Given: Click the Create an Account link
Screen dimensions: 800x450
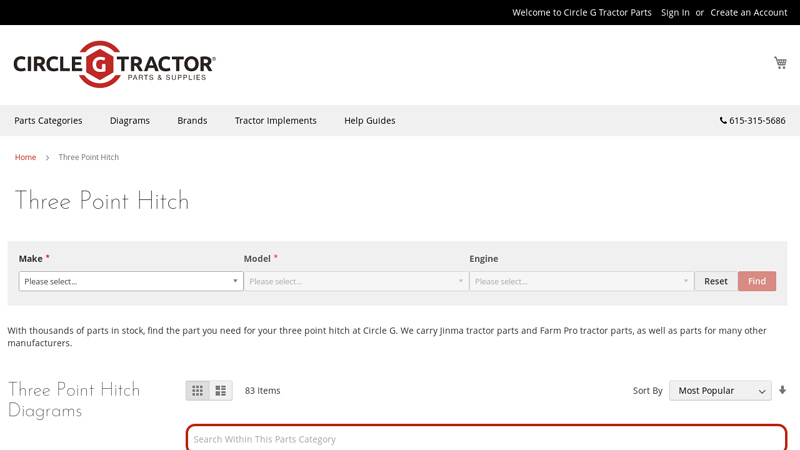Looking at the screenshot, I should point(749,12).
